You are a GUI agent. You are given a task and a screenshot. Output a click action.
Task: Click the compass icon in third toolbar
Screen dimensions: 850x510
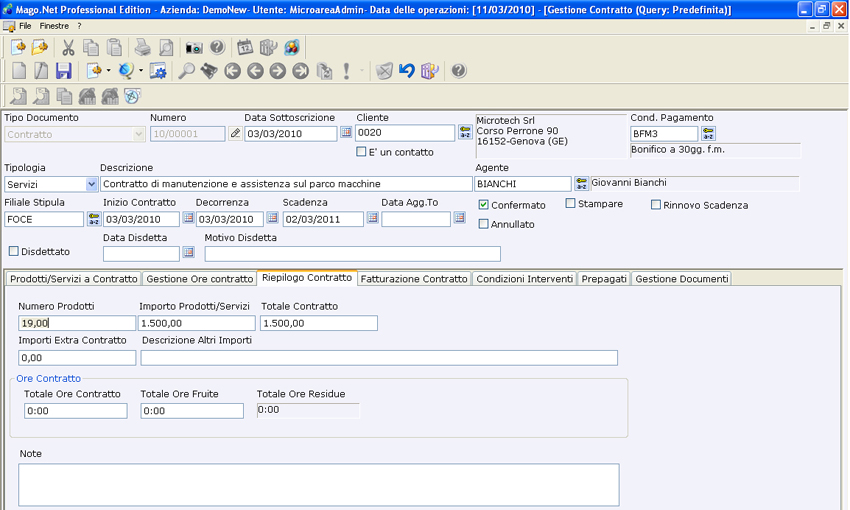point(132,96)
